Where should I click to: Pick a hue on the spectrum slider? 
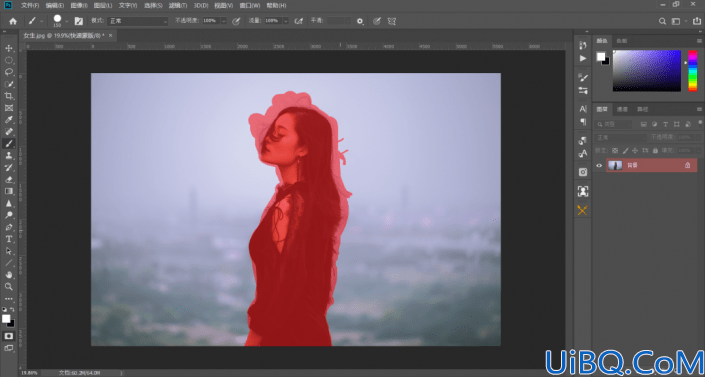[x=693, y=71]
